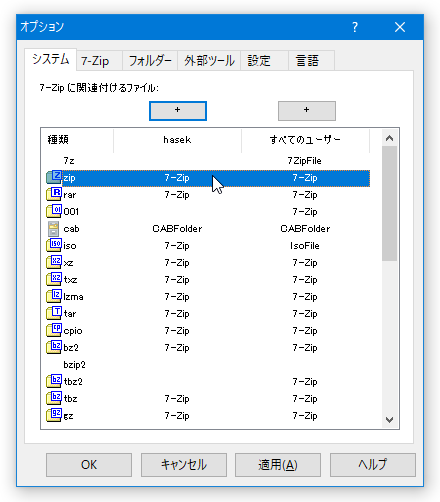Screen dimensions: 440x502
Task: Click the question mark help icon in title bar
Action: tap(355, 27)
